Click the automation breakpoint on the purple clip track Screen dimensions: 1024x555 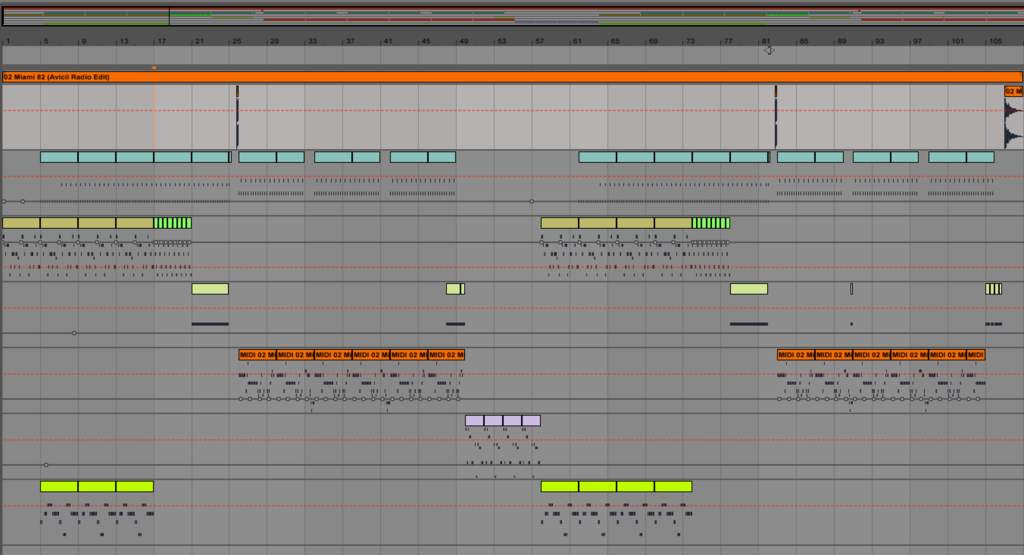[46, 465]
